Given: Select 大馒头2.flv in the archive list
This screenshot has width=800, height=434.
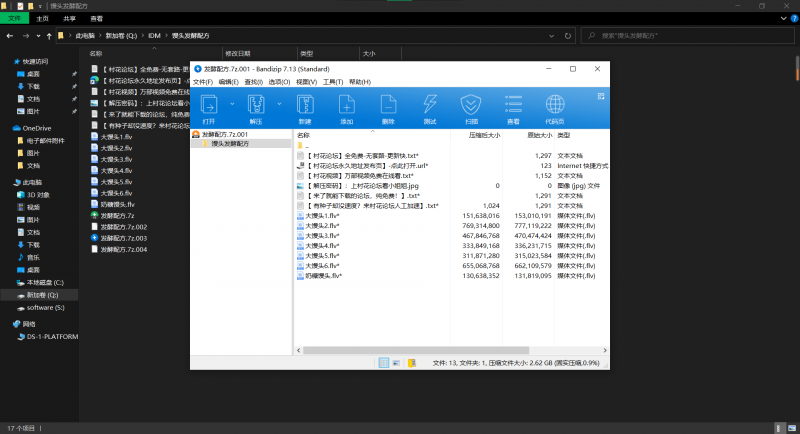Looking at the screenshot, I should point(322,227).
